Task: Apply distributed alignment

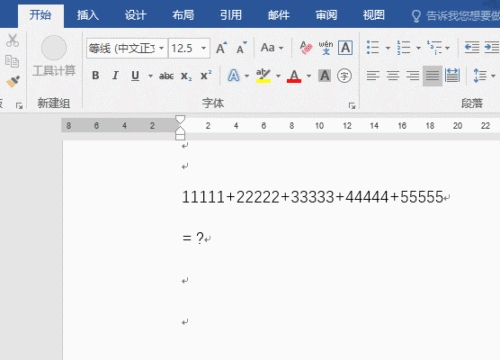Action: pyautogui.click(x=452, y=76)
